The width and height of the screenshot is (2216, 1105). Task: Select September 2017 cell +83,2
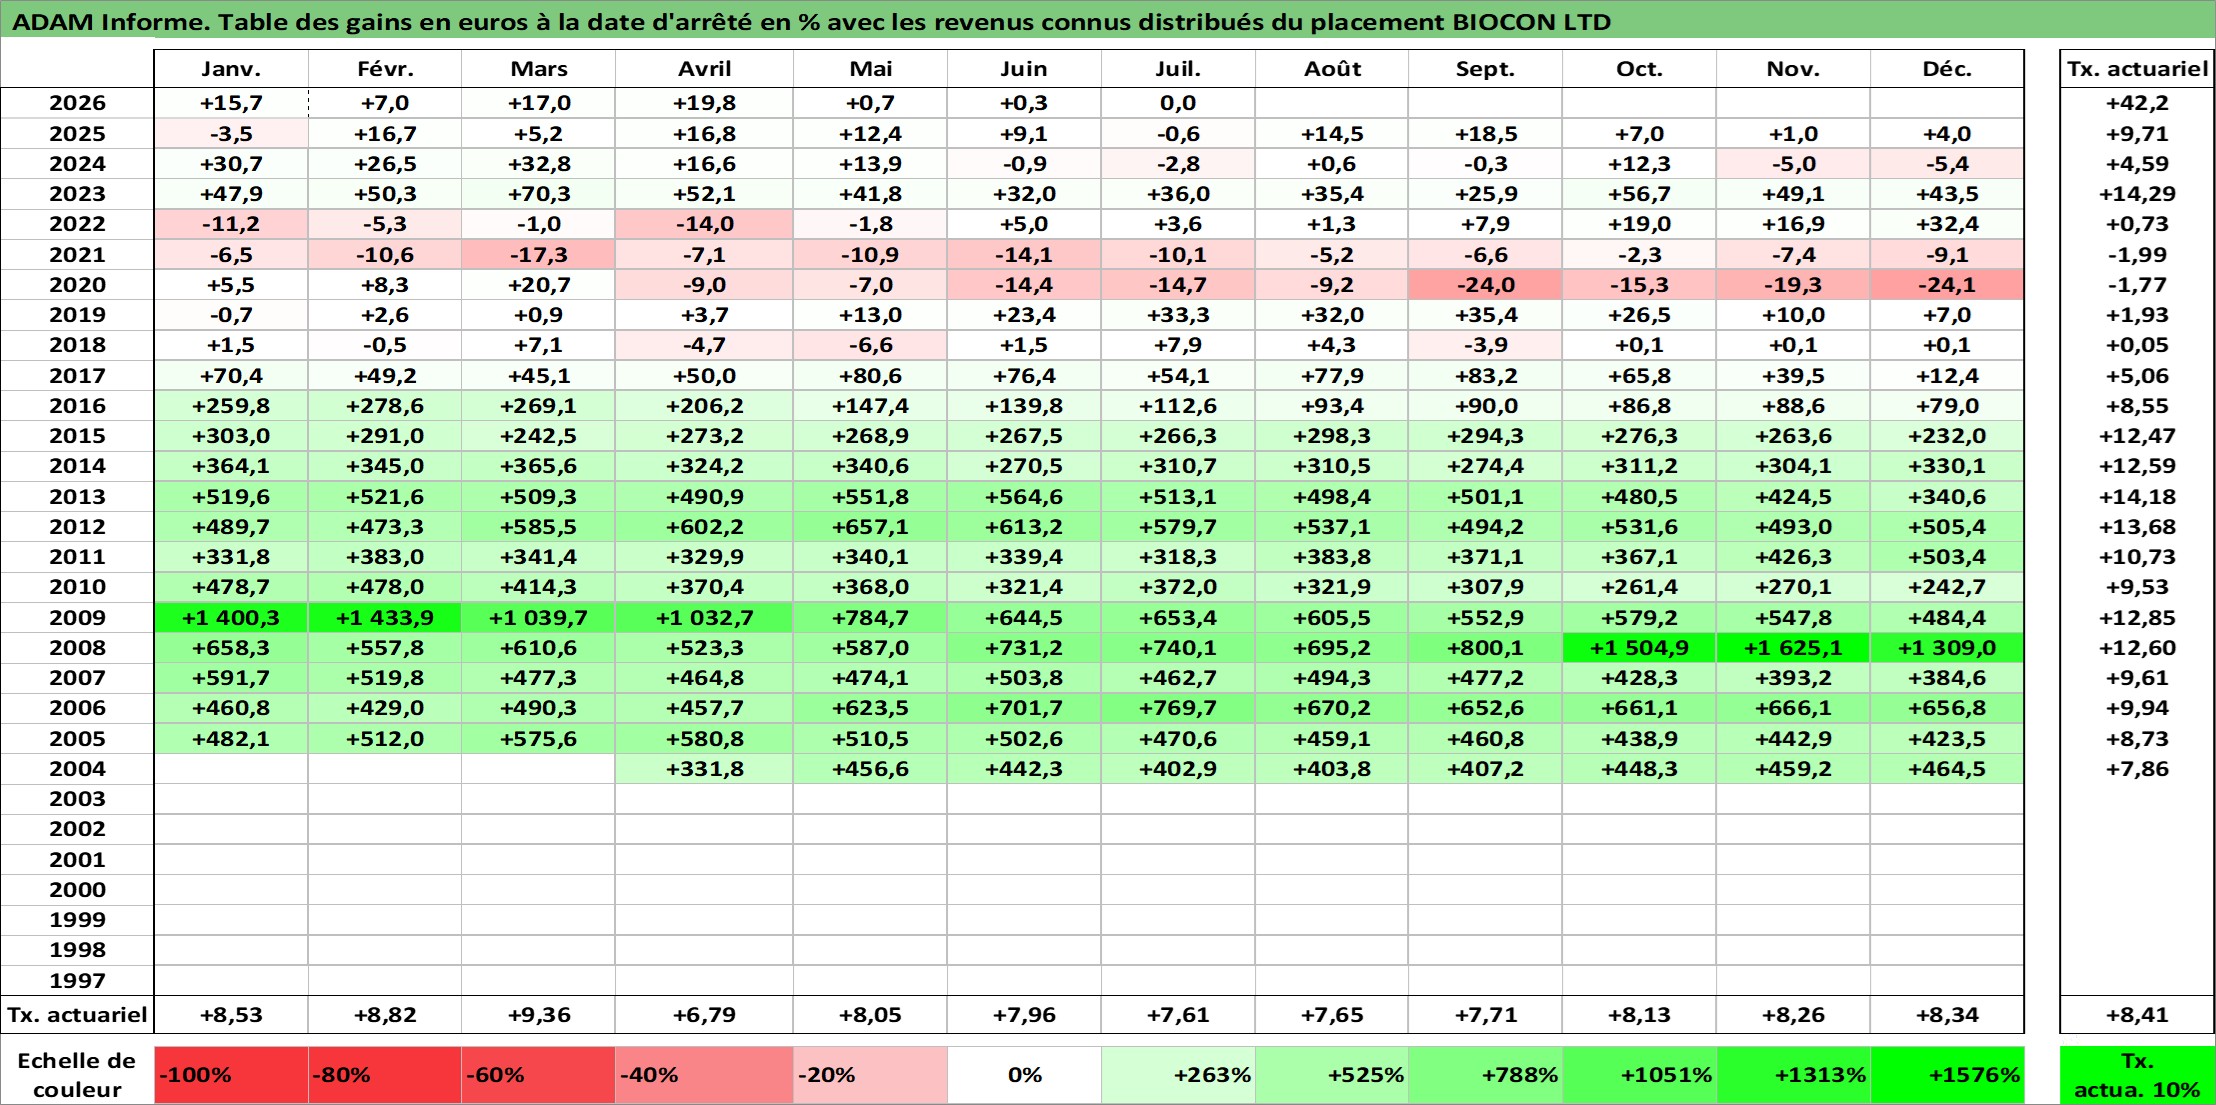point(1485,376)
